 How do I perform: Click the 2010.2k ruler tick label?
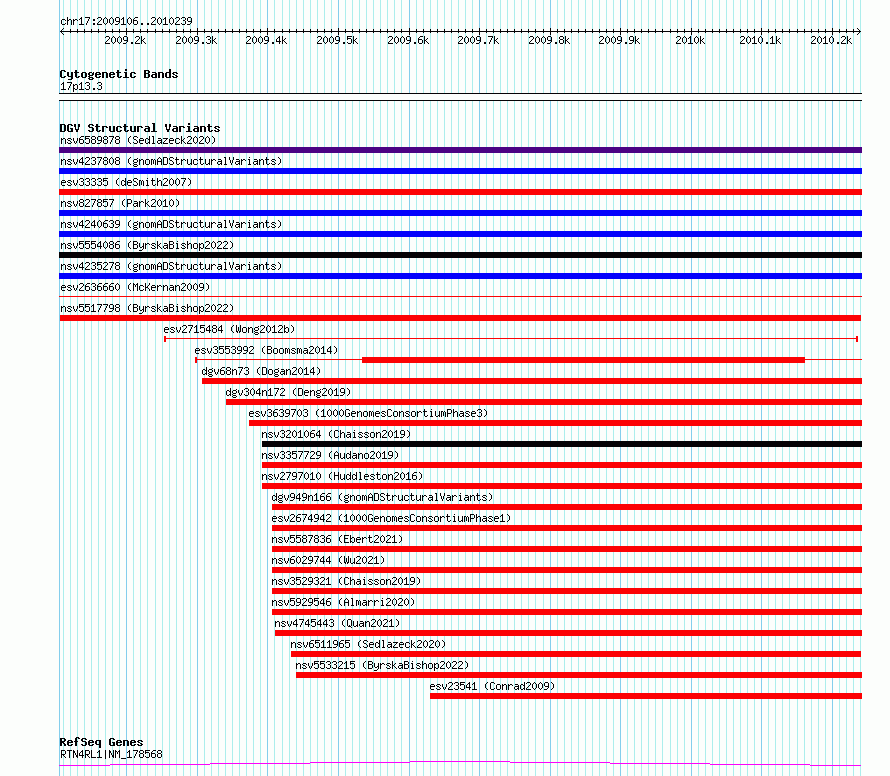pyautogui.click(x=831, y=40)
